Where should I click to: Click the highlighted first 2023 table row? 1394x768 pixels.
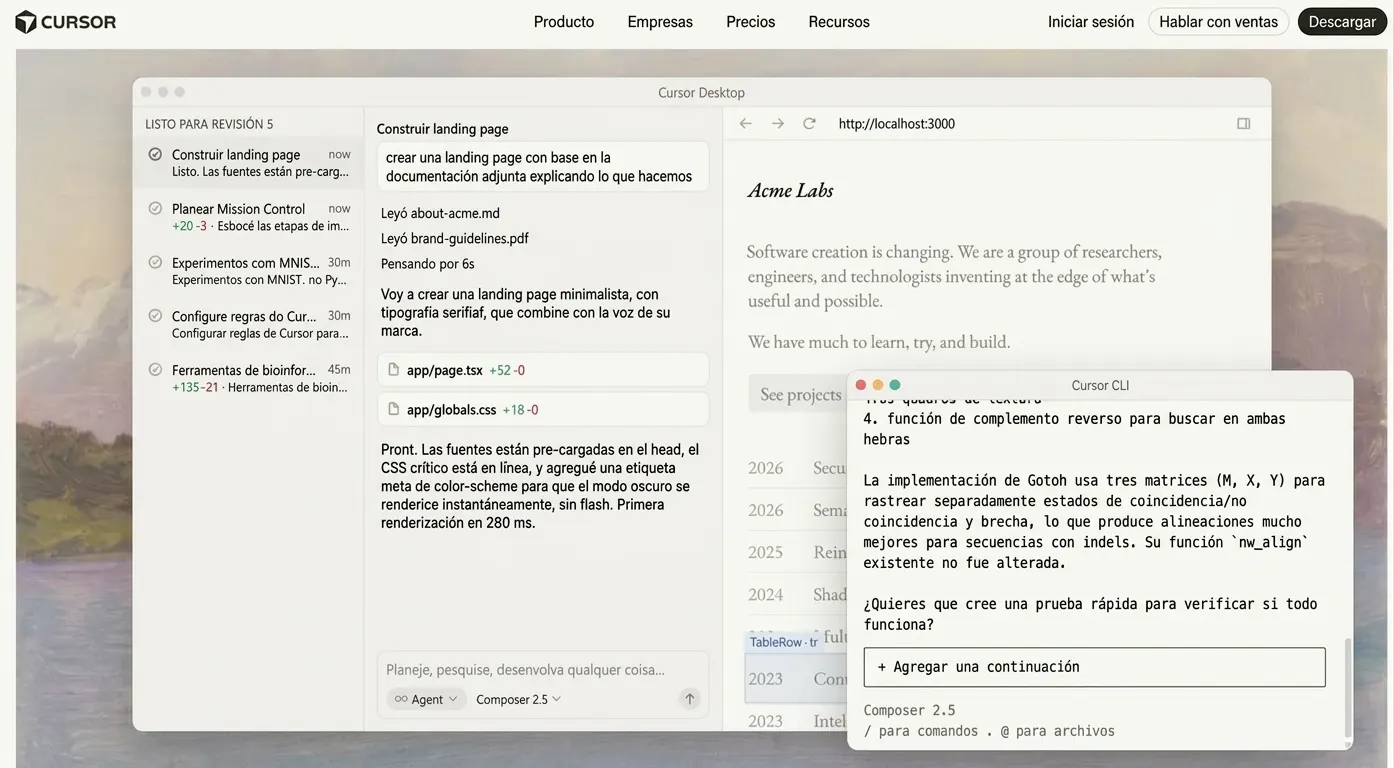click(797, 678)
